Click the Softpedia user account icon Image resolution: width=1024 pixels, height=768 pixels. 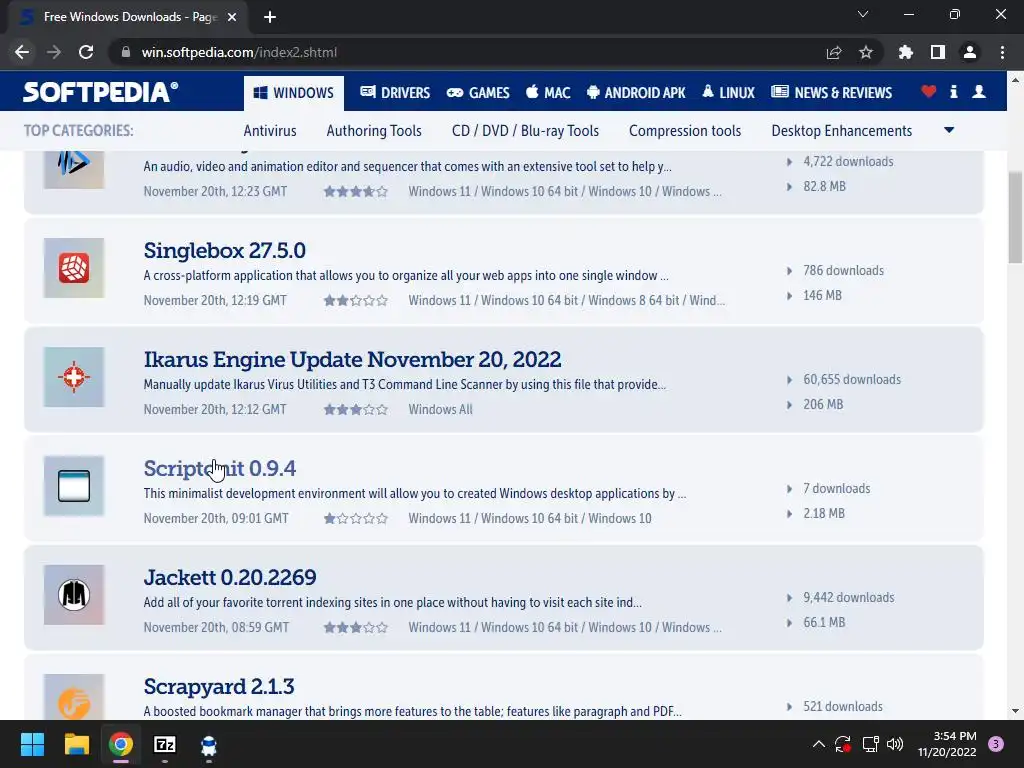pos(979,91)
